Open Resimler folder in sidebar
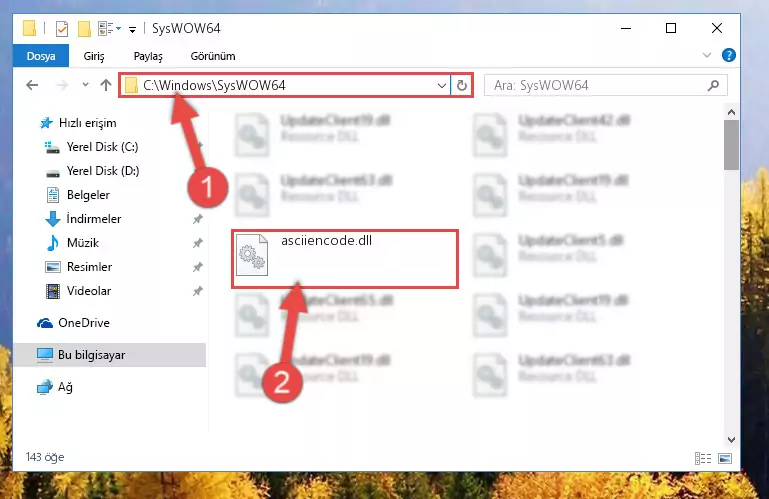 click(x=89, y=267)
